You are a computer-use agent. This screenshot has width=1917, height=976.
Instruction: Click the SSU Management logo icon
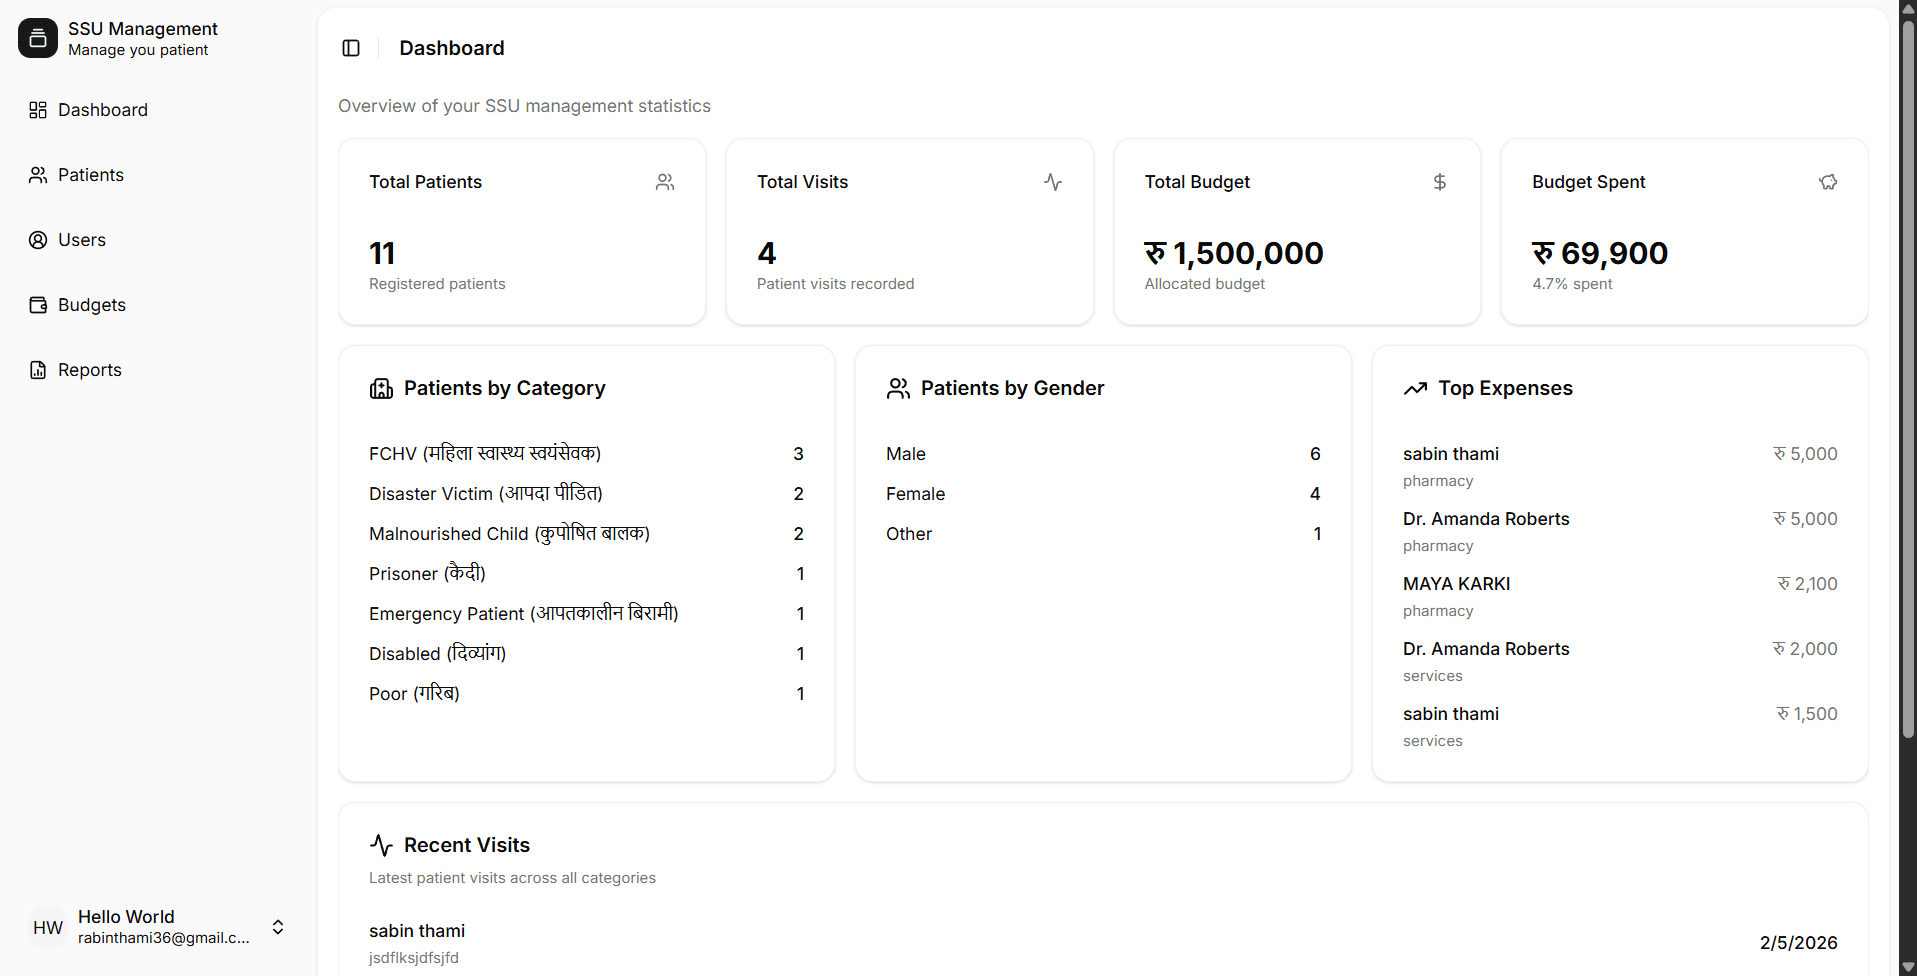37,37
